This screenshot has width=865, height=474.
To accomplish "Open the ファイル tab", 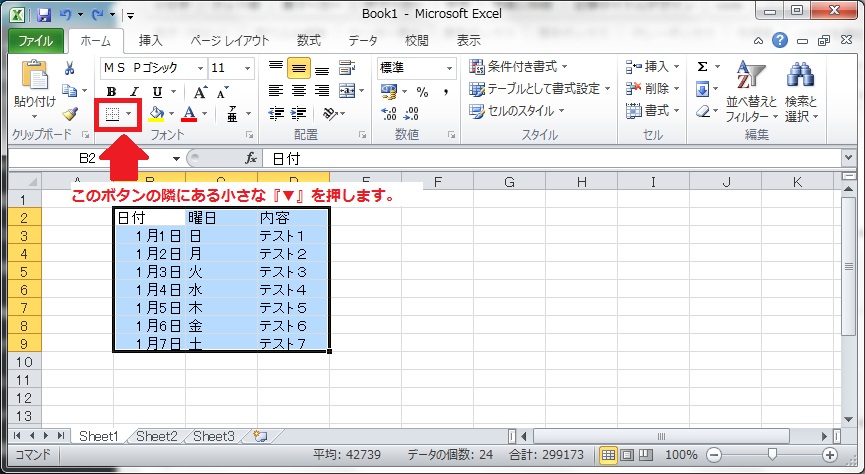I will tap(35, 41).
